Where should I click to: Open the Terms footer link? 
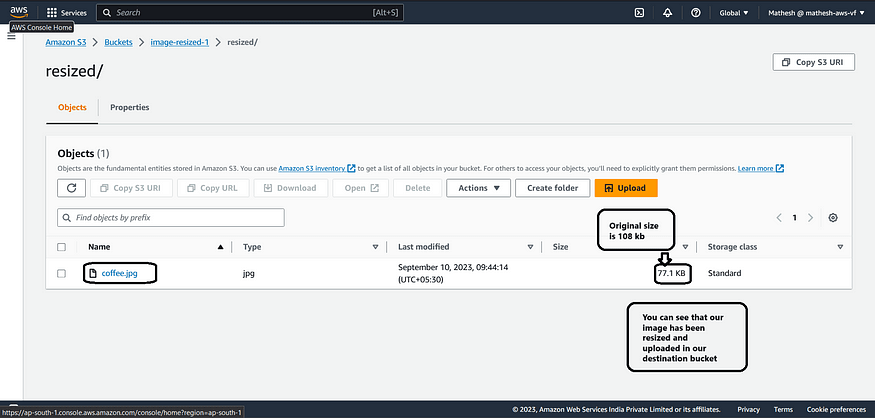[783, 410]
